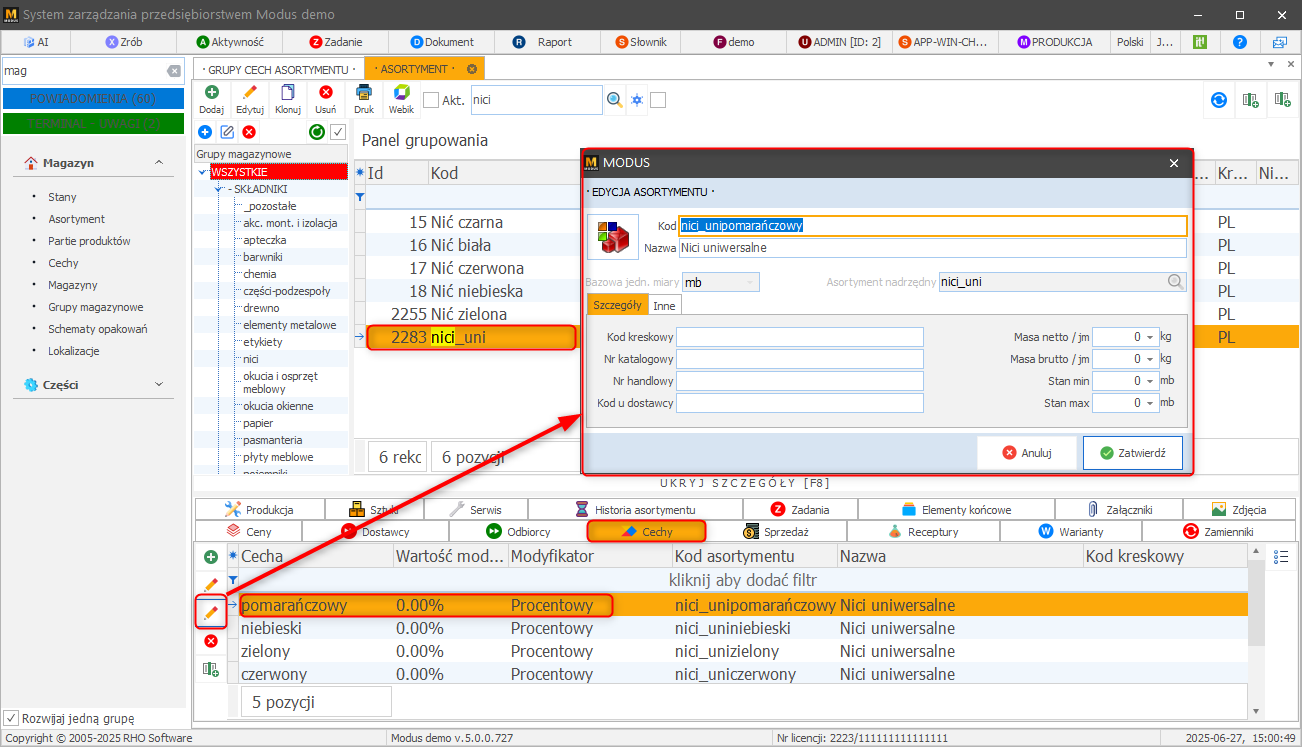
Task: Toggle the Rozwijaj jedną grupę checkbox
Action: tap(11, 718)
